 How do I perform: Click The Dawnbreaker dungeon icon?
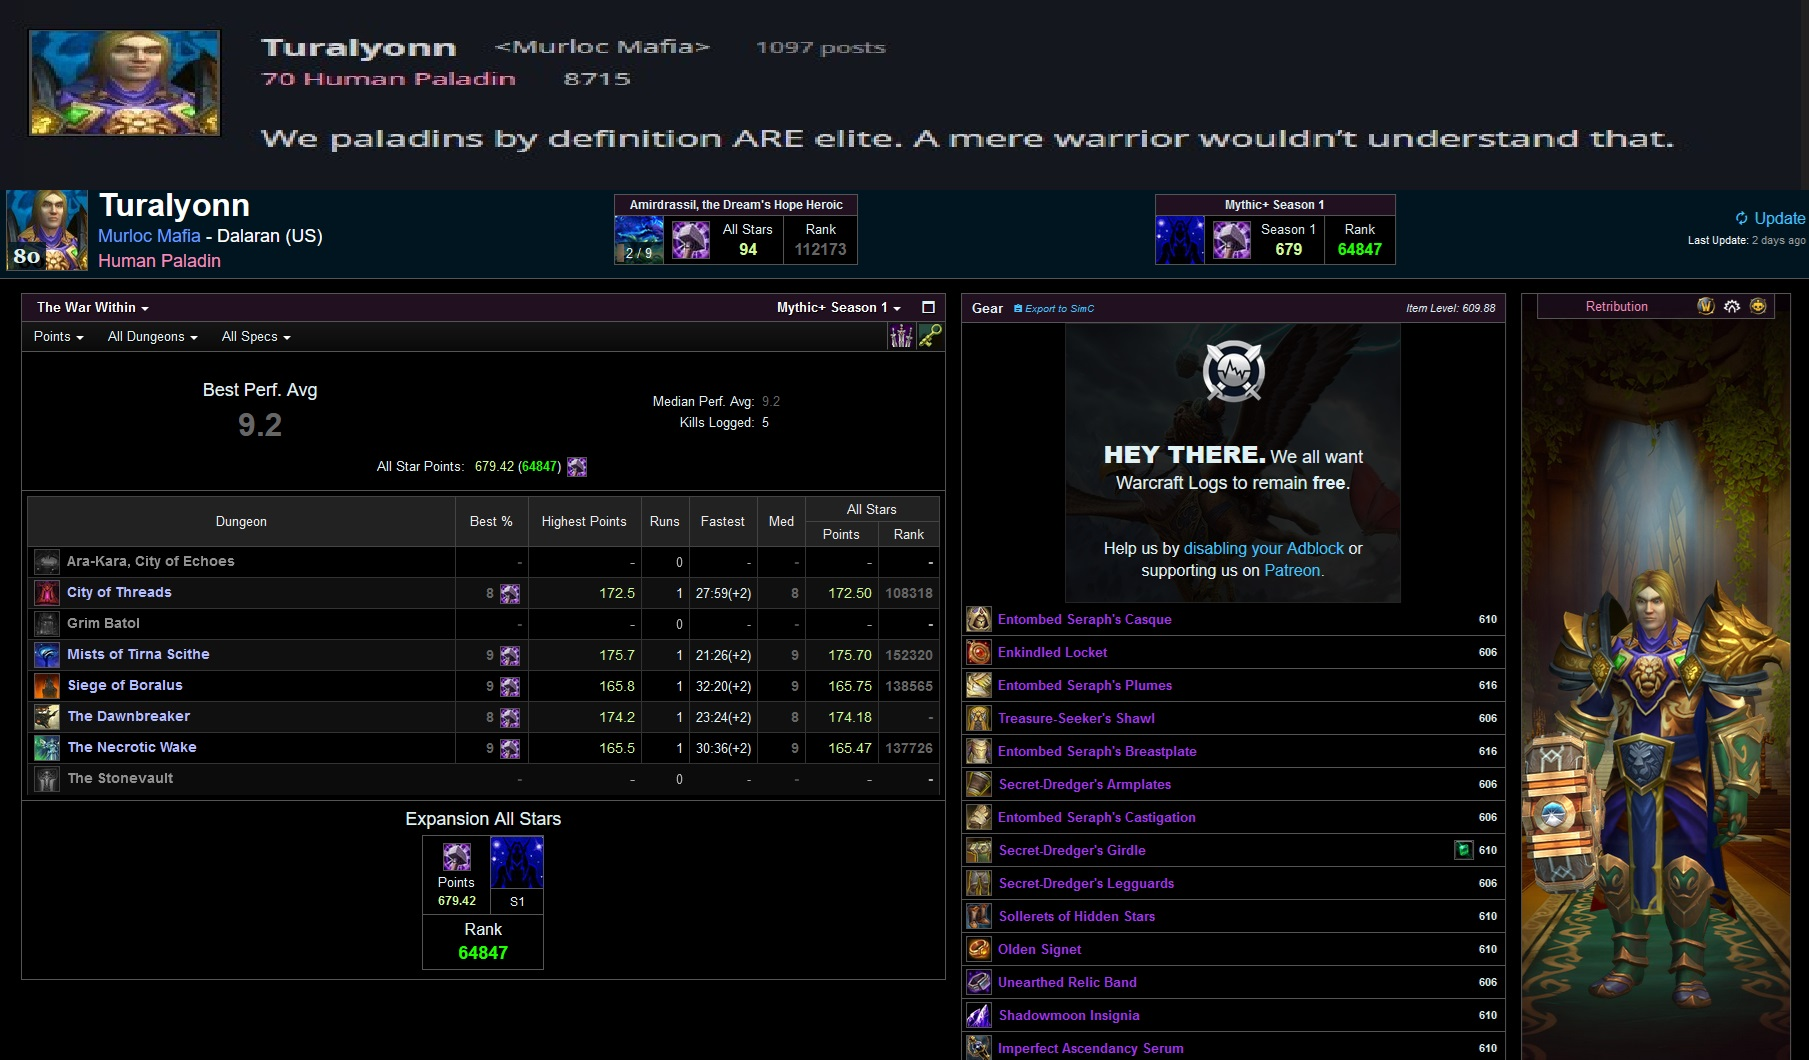coord(47,717)
